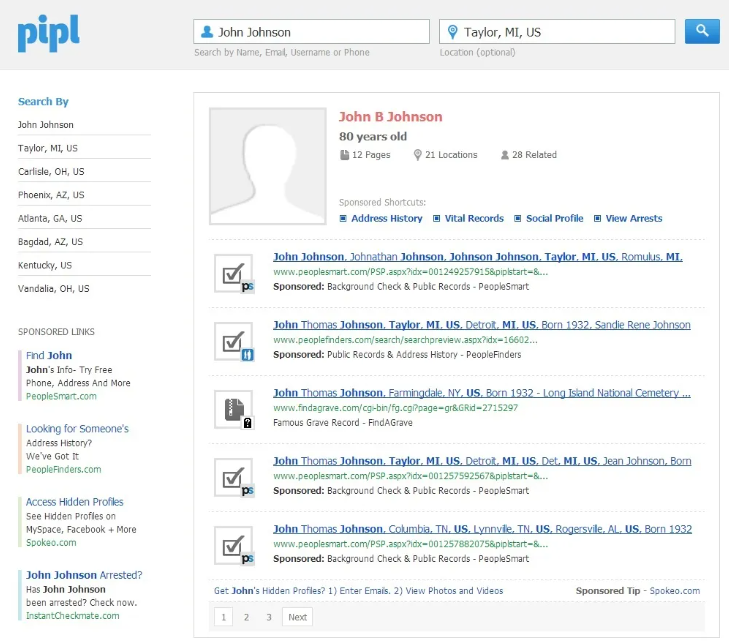Click PeopleSmart.com green URL in sidebar

click(61, 396)
